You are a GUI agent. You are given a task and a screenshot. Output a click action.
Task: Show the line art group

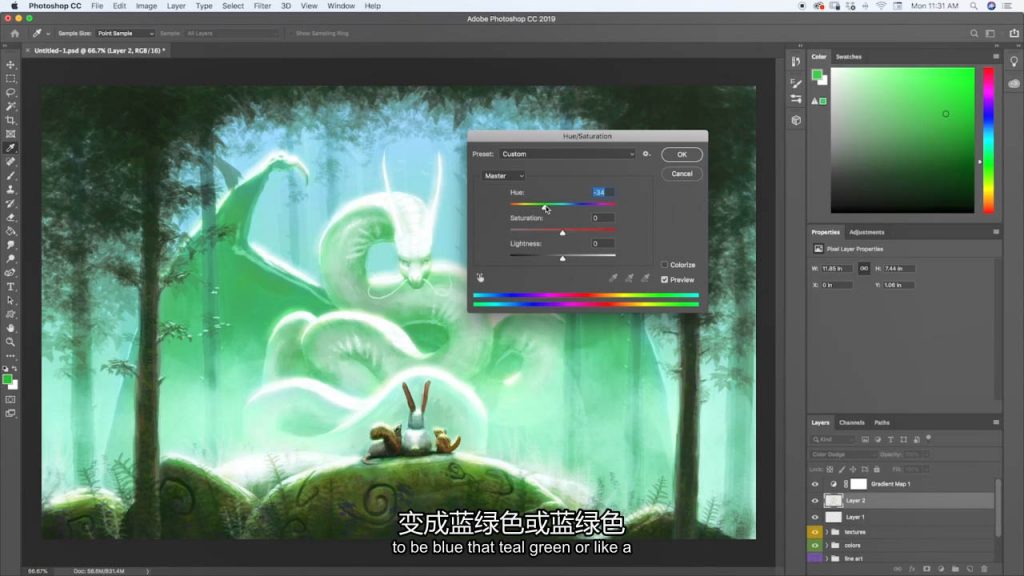click(x=814, y=558)
